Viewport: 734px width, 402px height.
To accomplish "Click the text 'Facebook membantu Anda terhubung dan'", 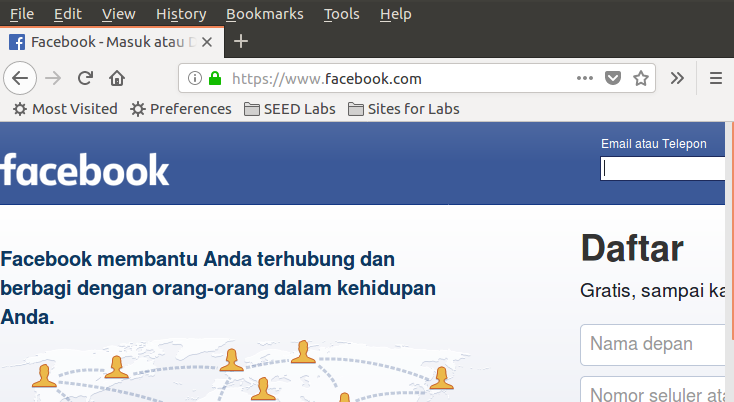I will [198, 259].
